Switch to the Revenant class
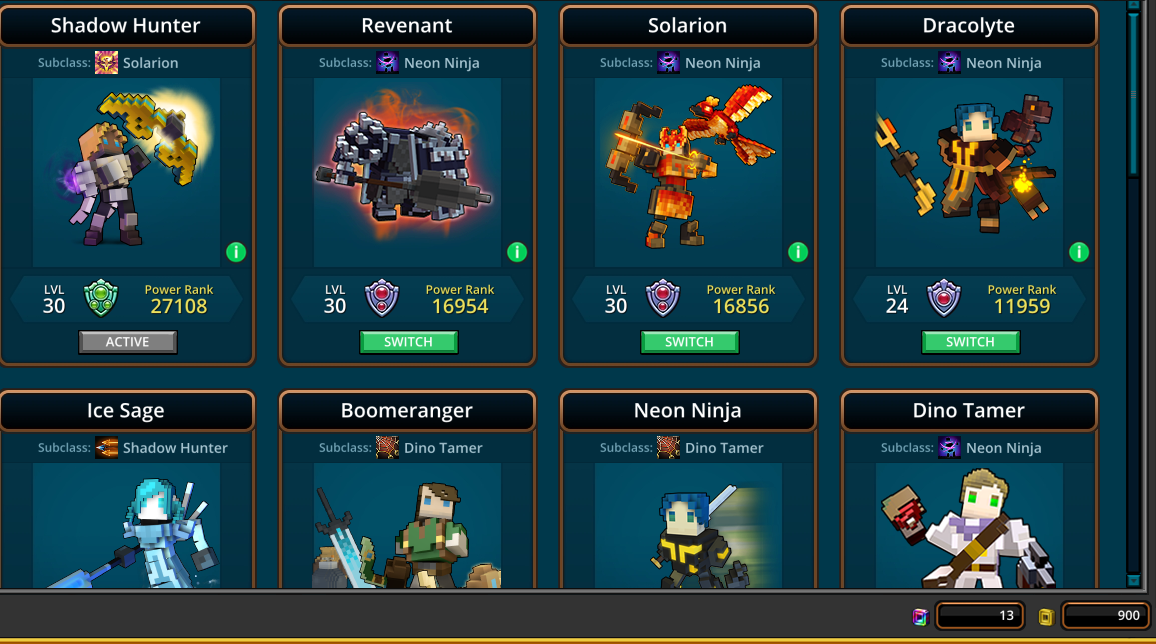Image resolution: width=1156 pixels, height=644 pixels. [x=408, y=342]
